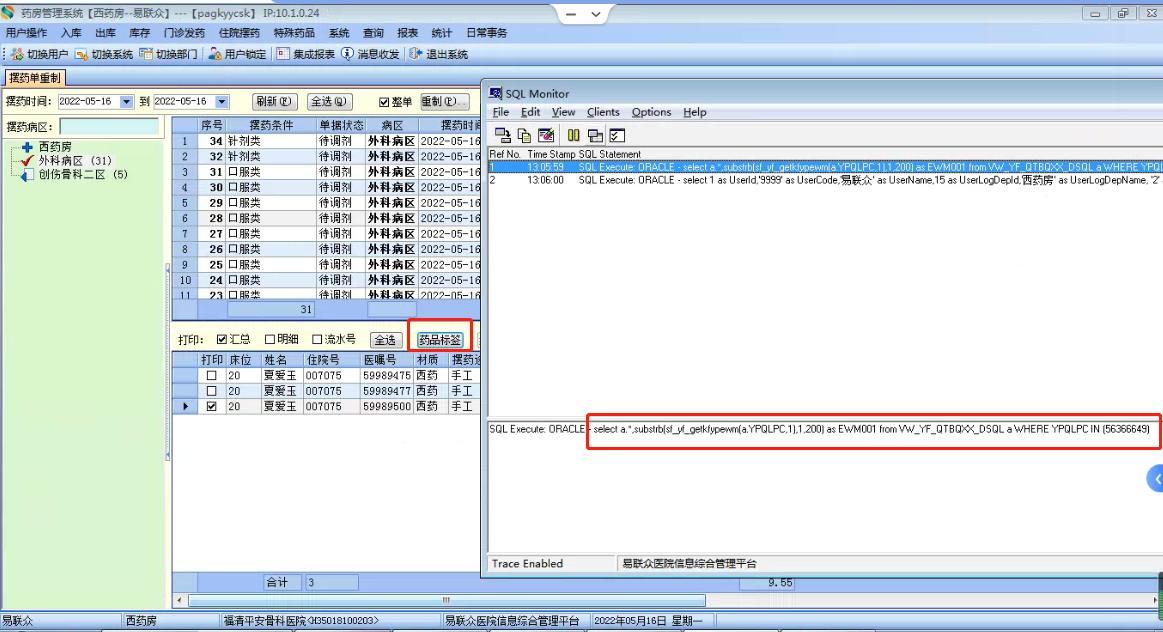This screenshot has height=632, width=1163.
Task: Open the Options menu in SQL Monitor
Action: tap(651, 112)
